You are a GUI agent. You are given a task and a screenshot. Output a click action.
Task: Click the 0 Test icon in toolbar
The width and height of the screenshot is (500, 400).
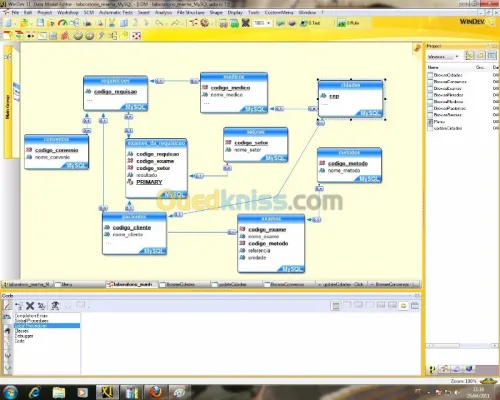tap(310, 23)
